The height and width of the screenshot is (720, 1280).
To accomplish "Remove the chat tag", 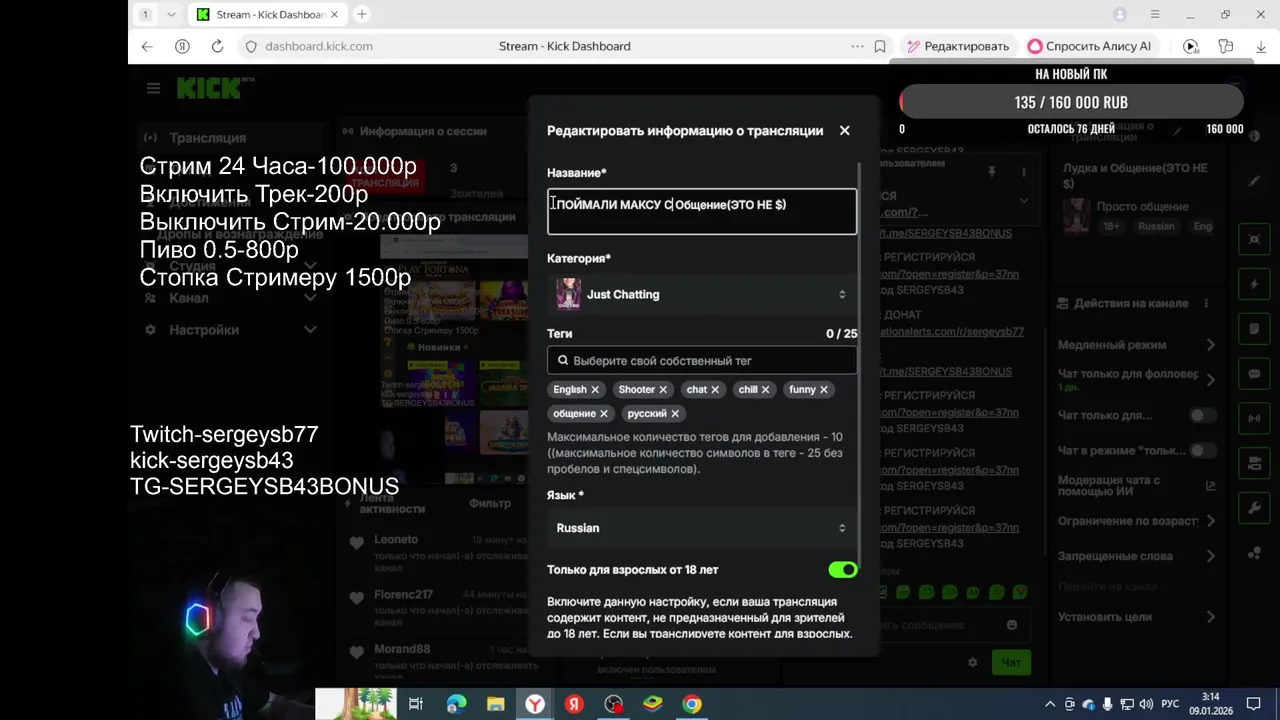I will (715, 390).
